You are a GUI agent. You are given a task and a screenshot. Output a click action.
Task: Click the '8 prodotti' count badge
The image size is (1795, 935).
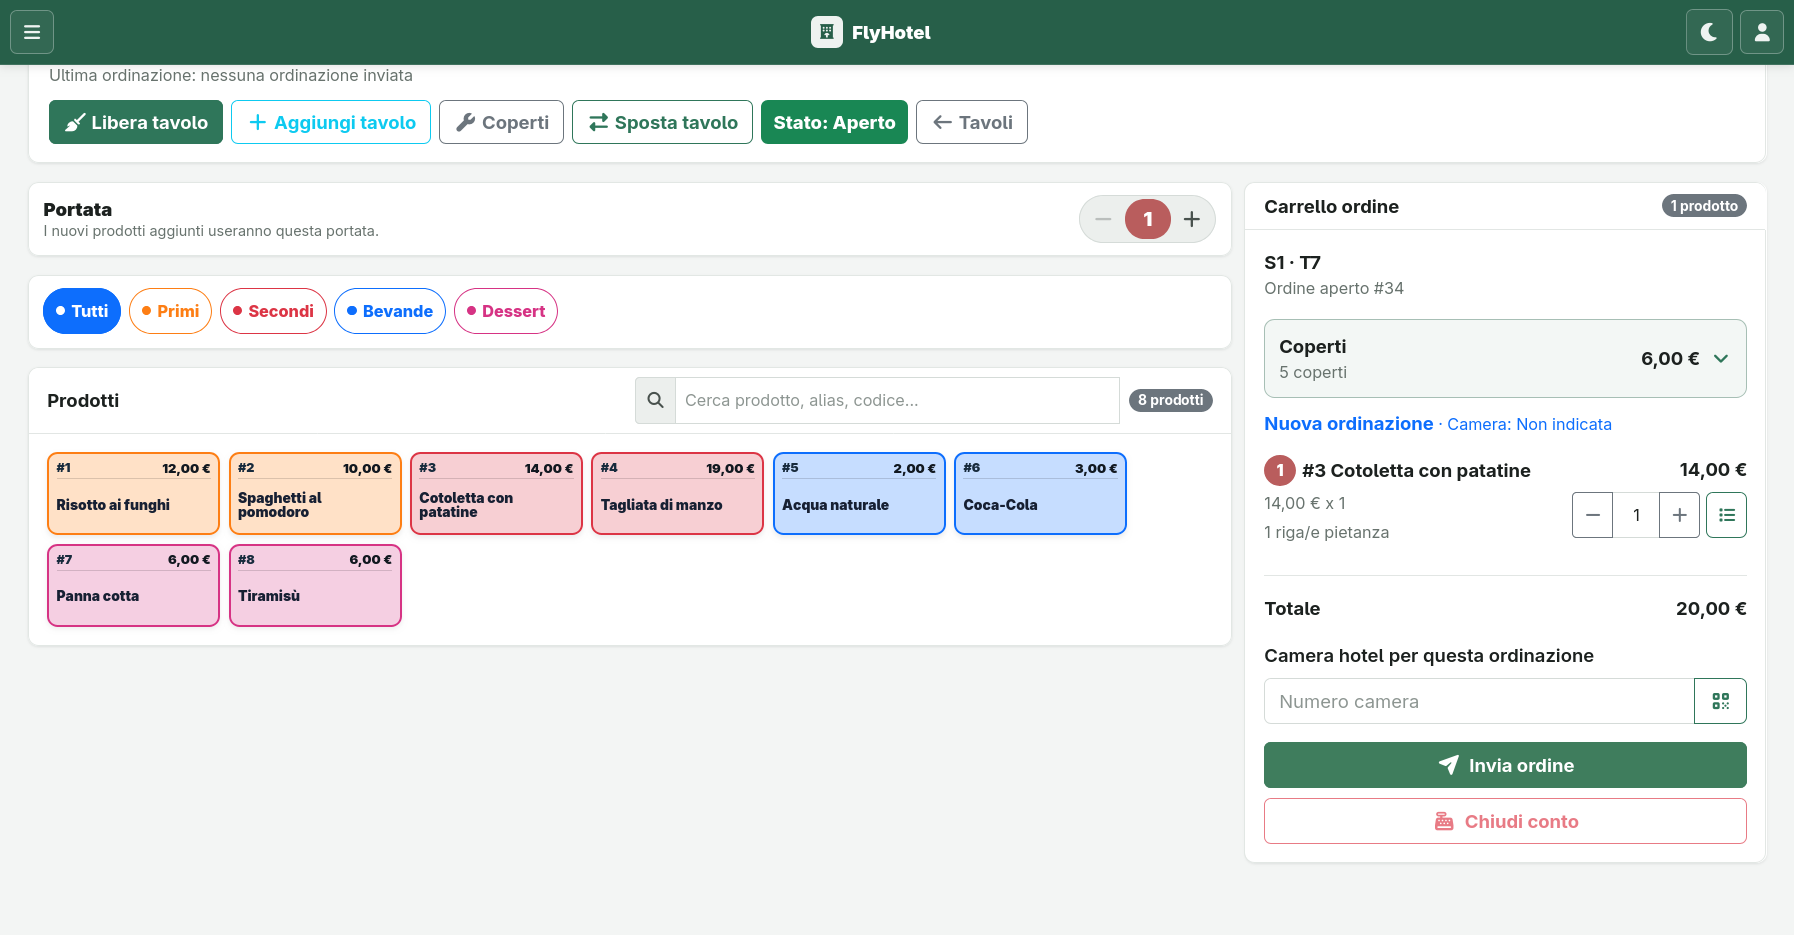pos(1170,400)
